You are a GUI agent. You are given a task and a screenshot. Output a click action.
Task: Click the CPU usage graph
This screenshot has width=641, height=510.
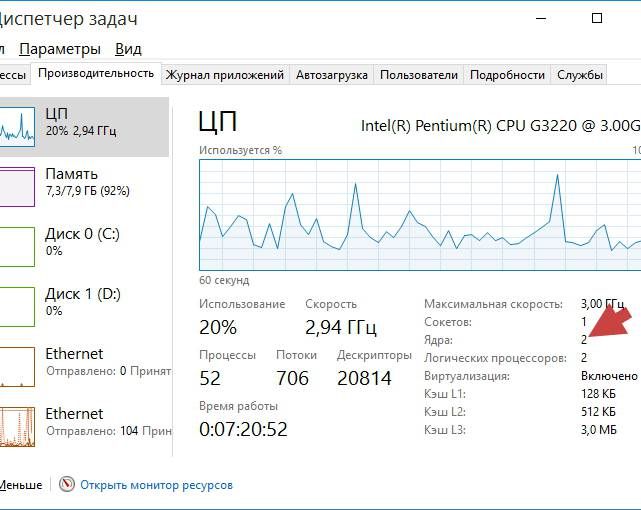[x=420, y=215]
